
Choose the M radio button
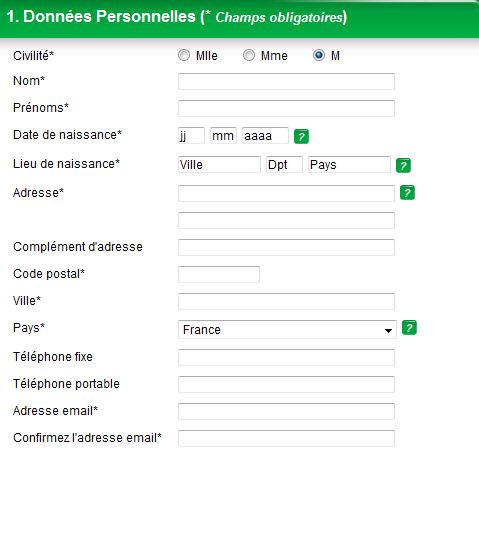point(319,55)
